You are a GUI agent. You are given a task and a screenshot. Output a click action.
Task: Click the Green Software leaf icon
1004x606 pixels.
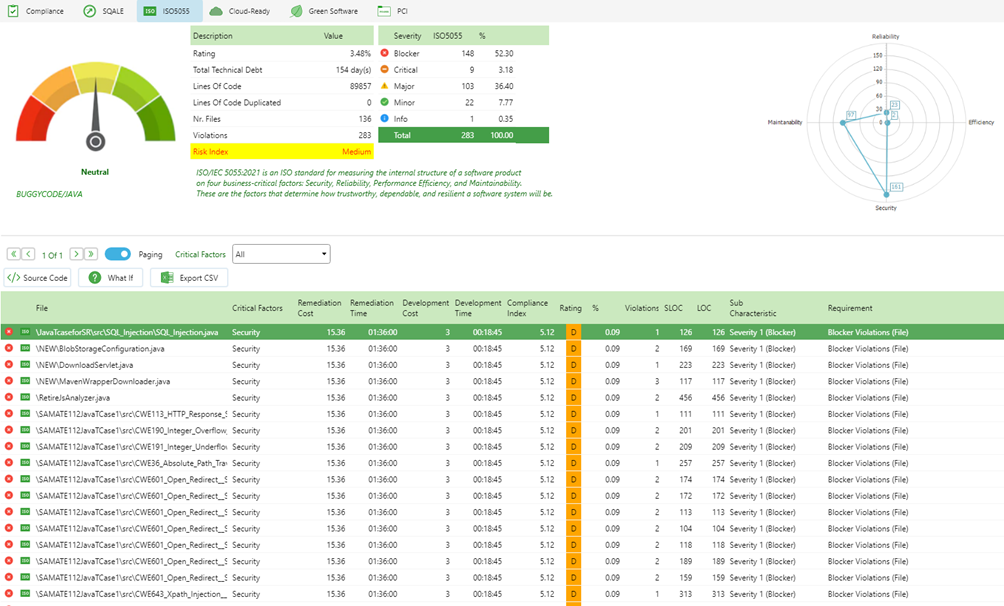pos(295,13)
